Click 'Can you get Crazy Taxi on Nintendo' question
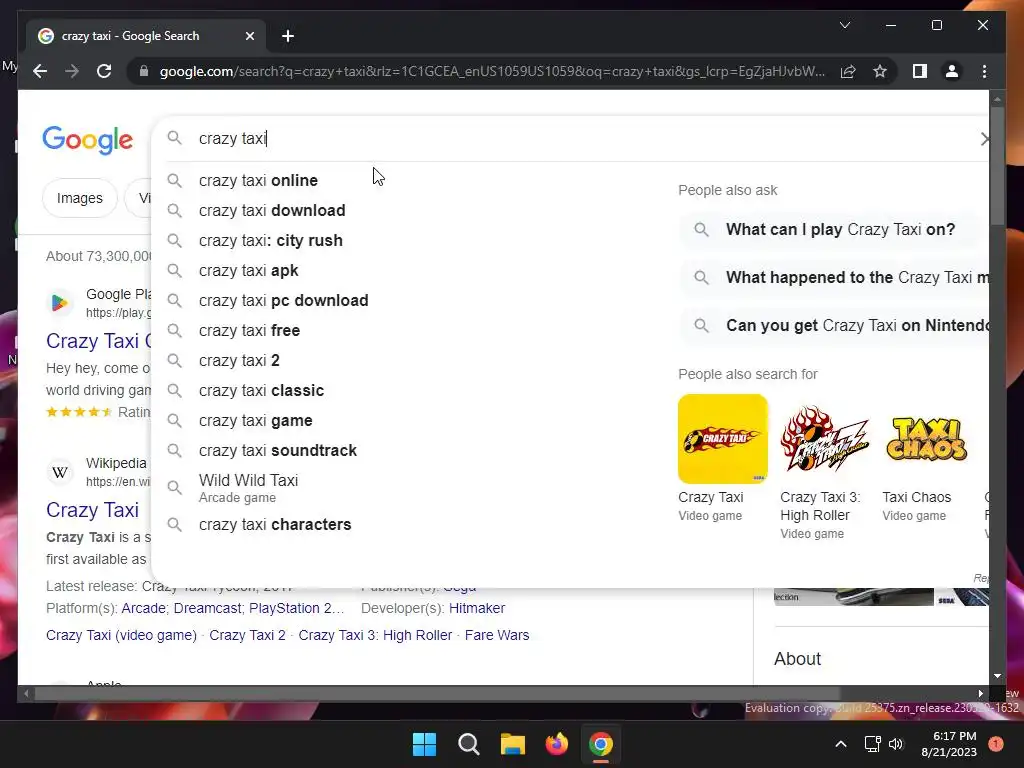Image resolution: width=1024 pixels, height=768 pixels. 834,325
